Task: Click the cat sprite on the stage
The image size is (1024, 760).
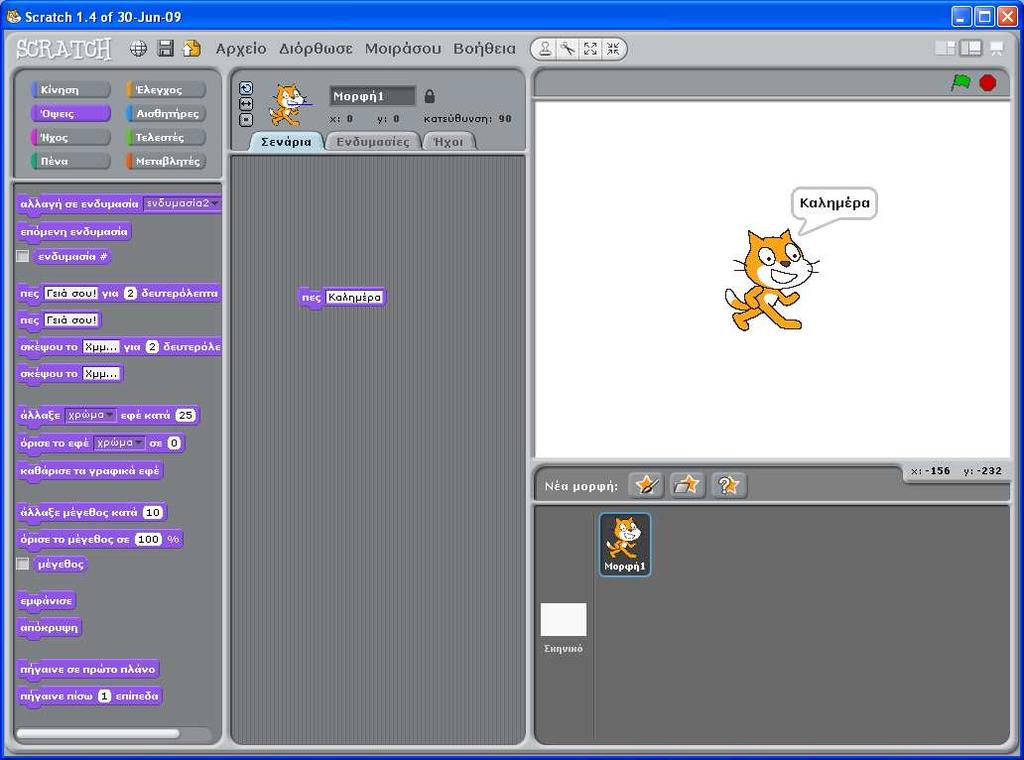Action: 771,281
